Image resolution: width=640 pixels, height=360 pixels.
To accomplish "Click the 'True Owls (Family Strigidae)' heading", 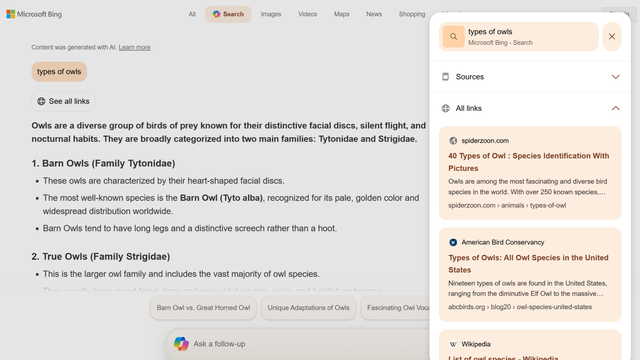I will [x=101, y=257].
